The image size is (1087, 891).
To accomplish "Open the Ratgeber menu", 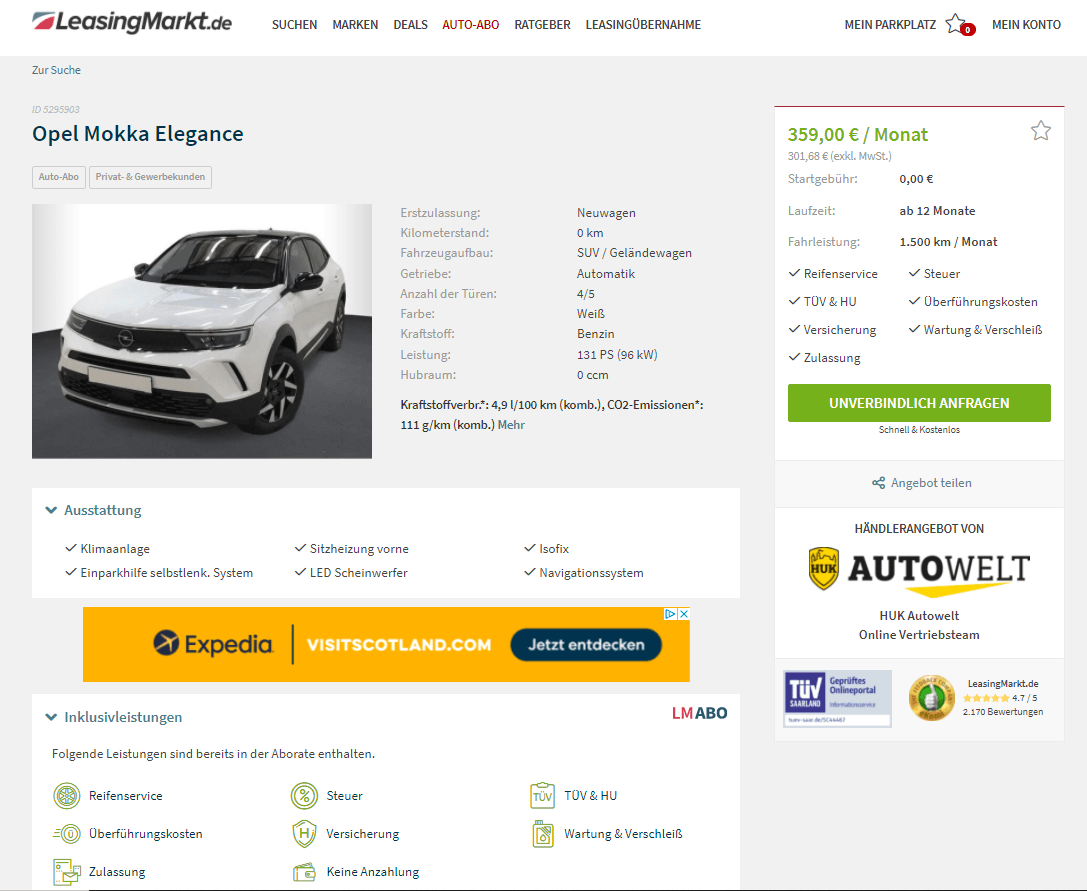I will (x=542, y=25).
